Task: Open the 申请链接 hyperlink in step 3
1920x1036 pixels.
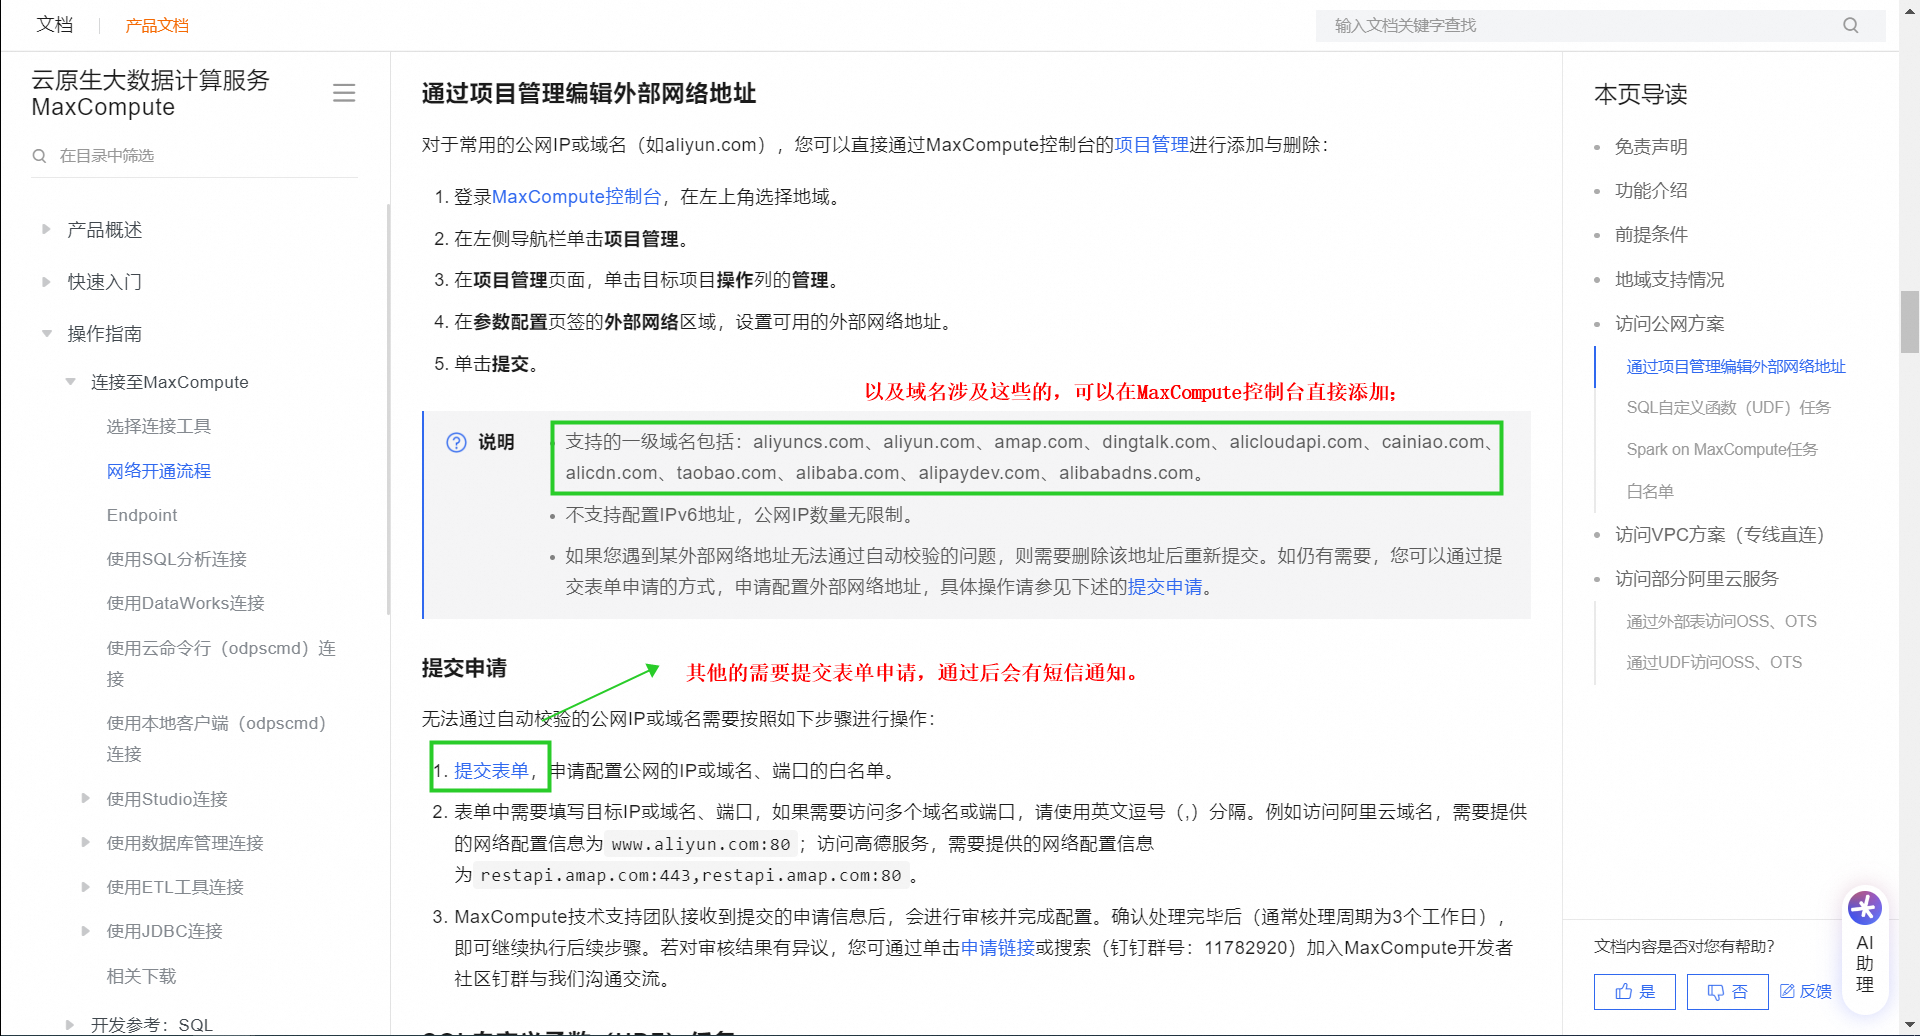Action: [997, 948]
